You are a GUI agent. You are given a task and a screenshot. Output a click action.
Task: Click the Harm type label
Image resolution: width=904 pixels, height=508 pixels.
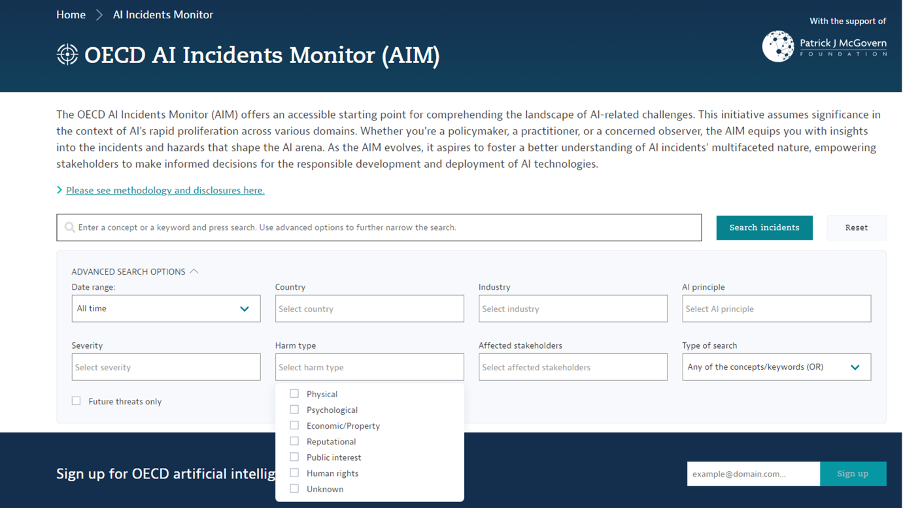[x=295, y=345]
